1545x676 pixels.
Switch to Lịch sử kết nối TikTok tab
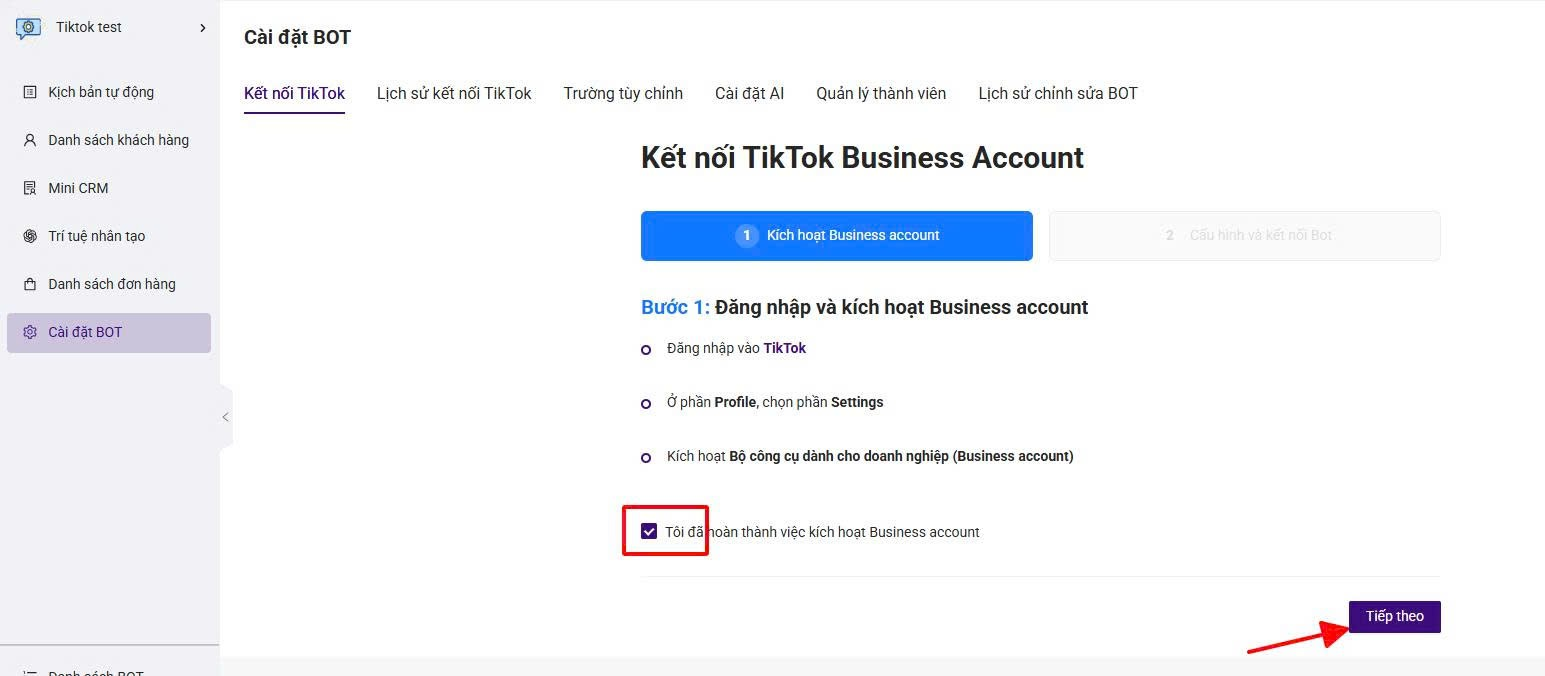454,93
